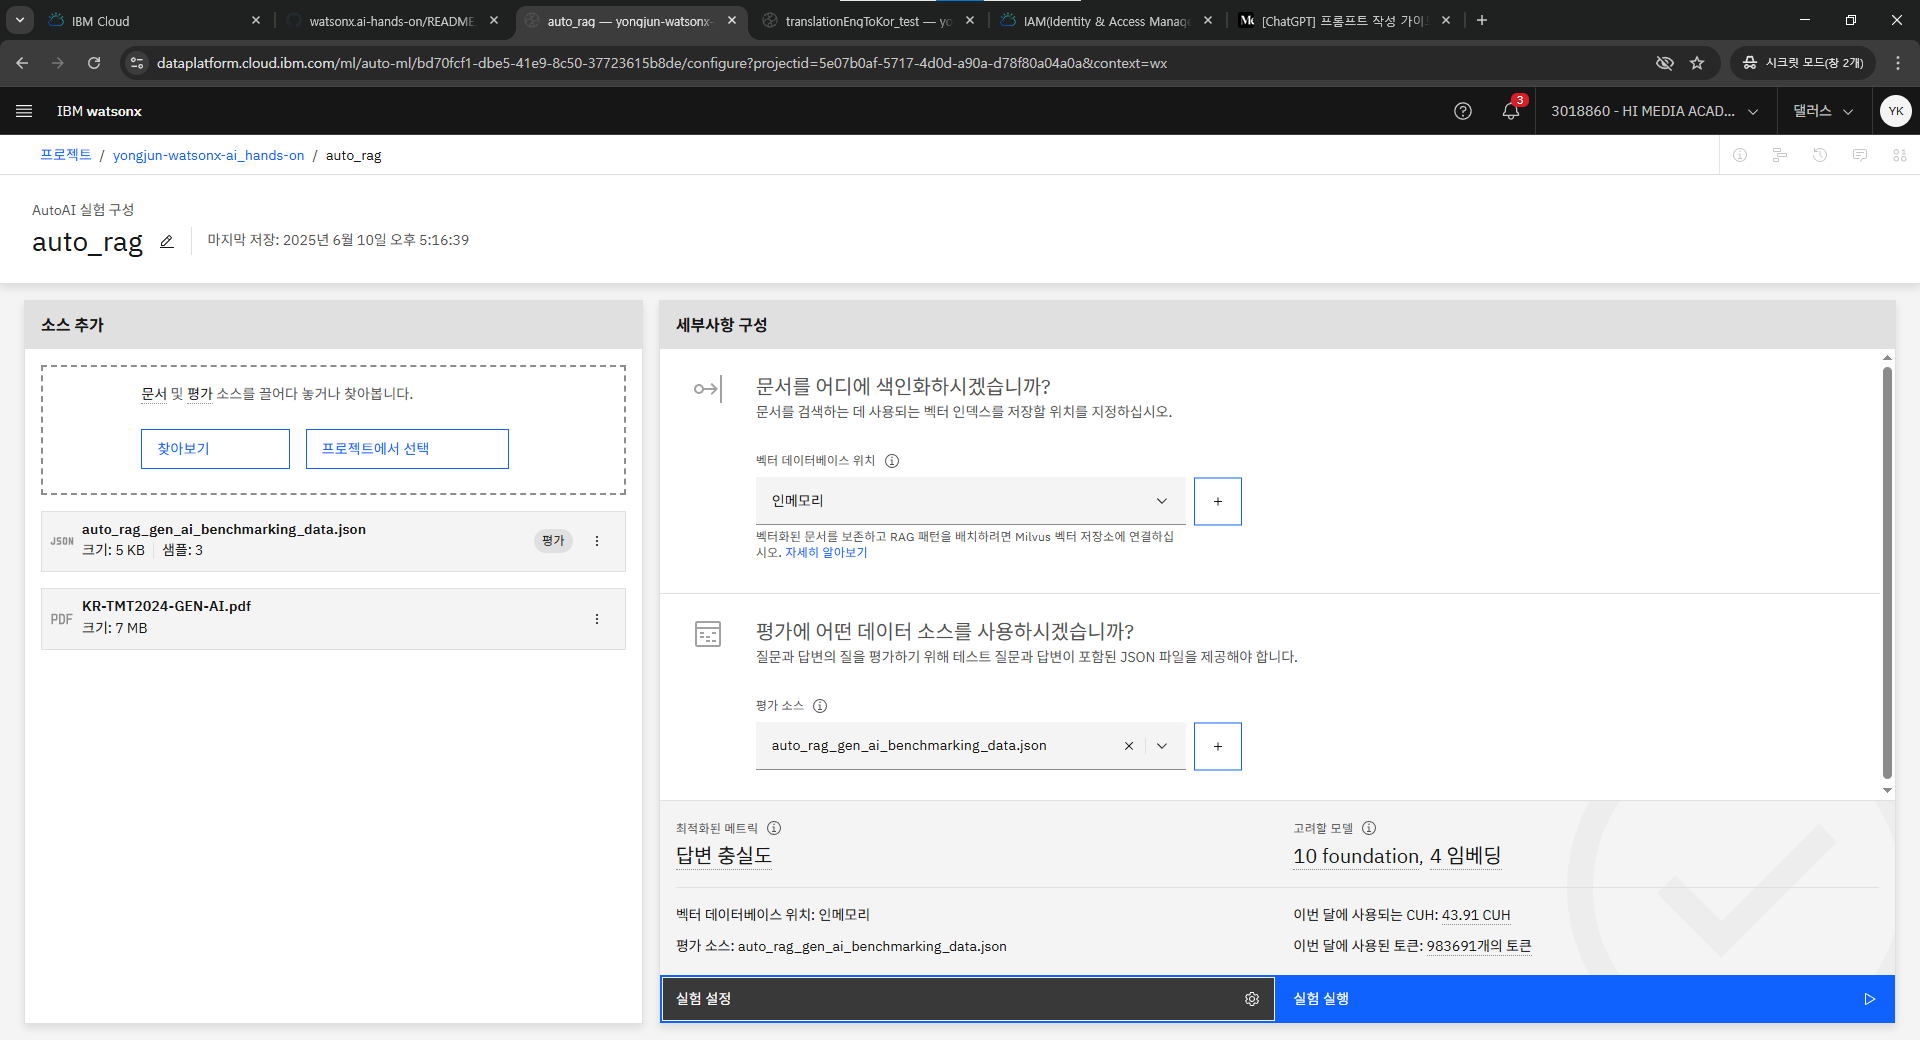Image resolution: width=1920 pixels, height=1040 pixels.
Task: Click the 프로젝트에서 선택 button
Action: [x=407, y=449]
